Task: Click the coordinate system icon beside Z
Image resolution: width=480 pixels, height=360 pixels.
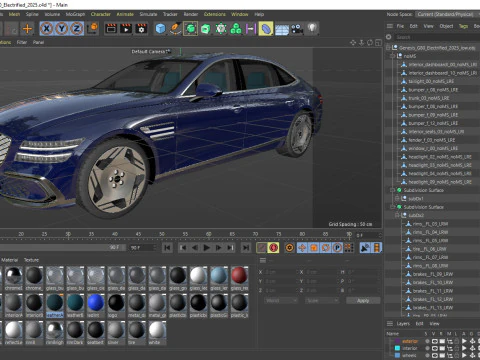Action: point(92,29)
